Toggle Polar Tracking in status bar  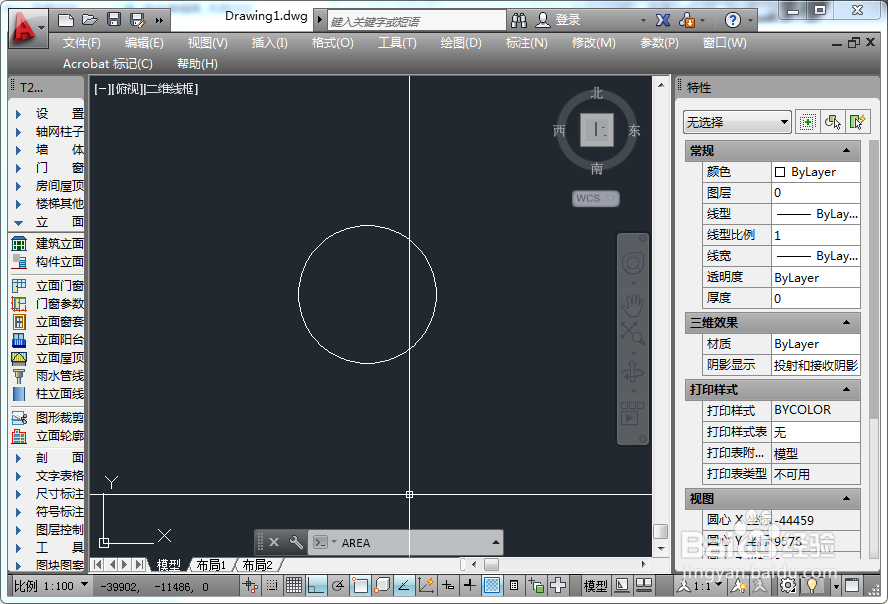tap(338, 585)
